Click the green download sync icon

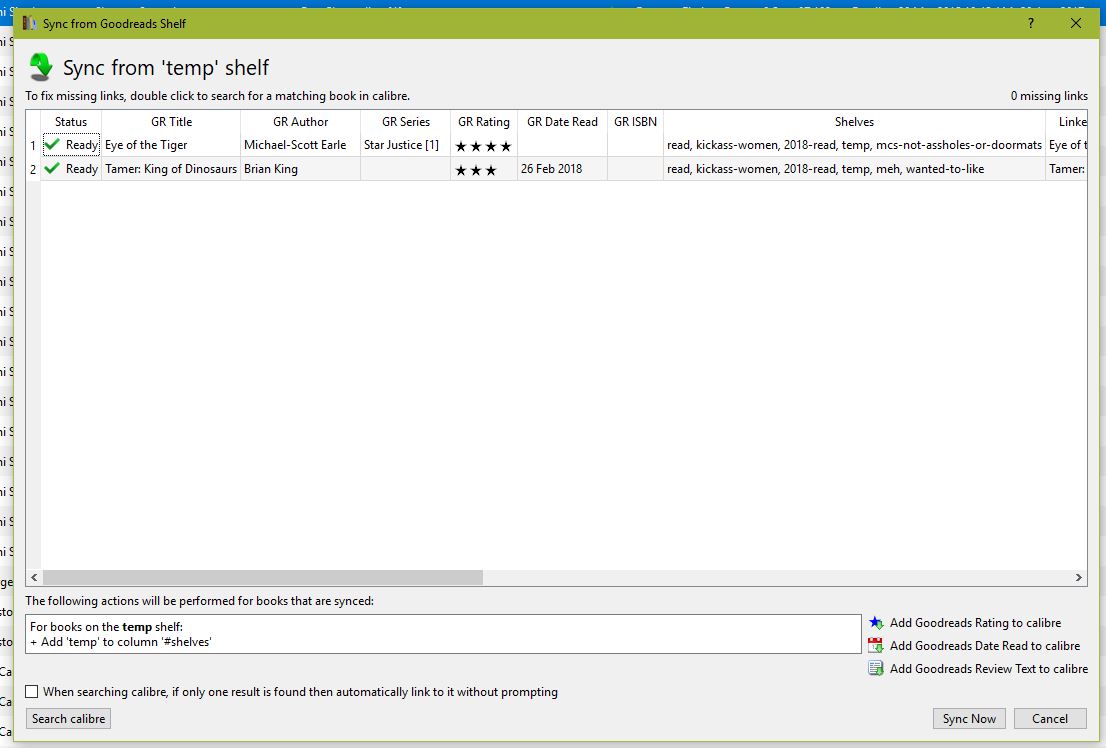coord(41,67)
